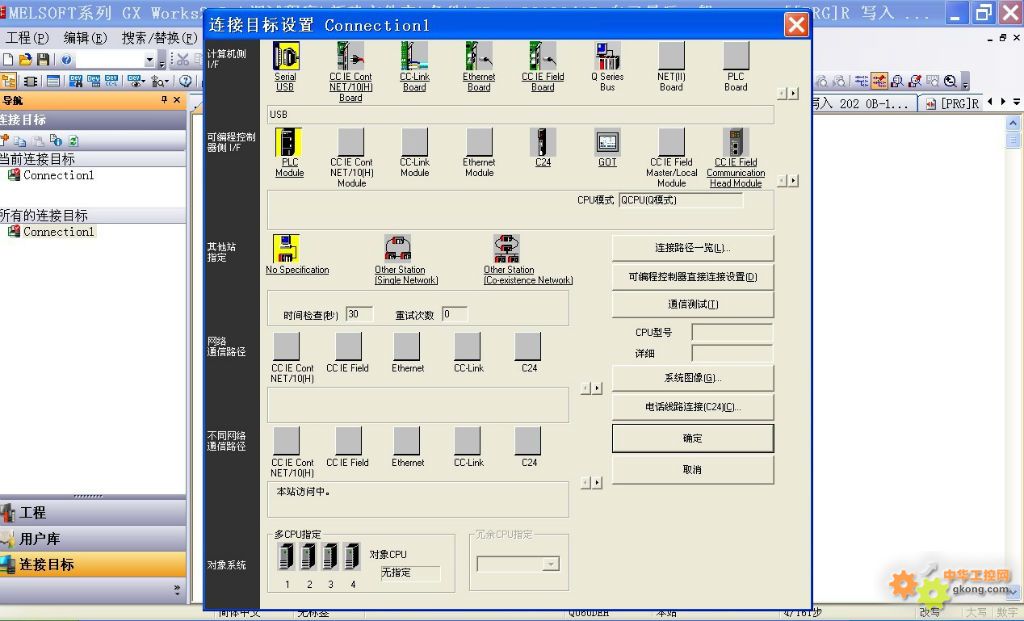Click the 重试次数 input field
1024x621 pixels.
pyautogui.click(x=455, y=314)
